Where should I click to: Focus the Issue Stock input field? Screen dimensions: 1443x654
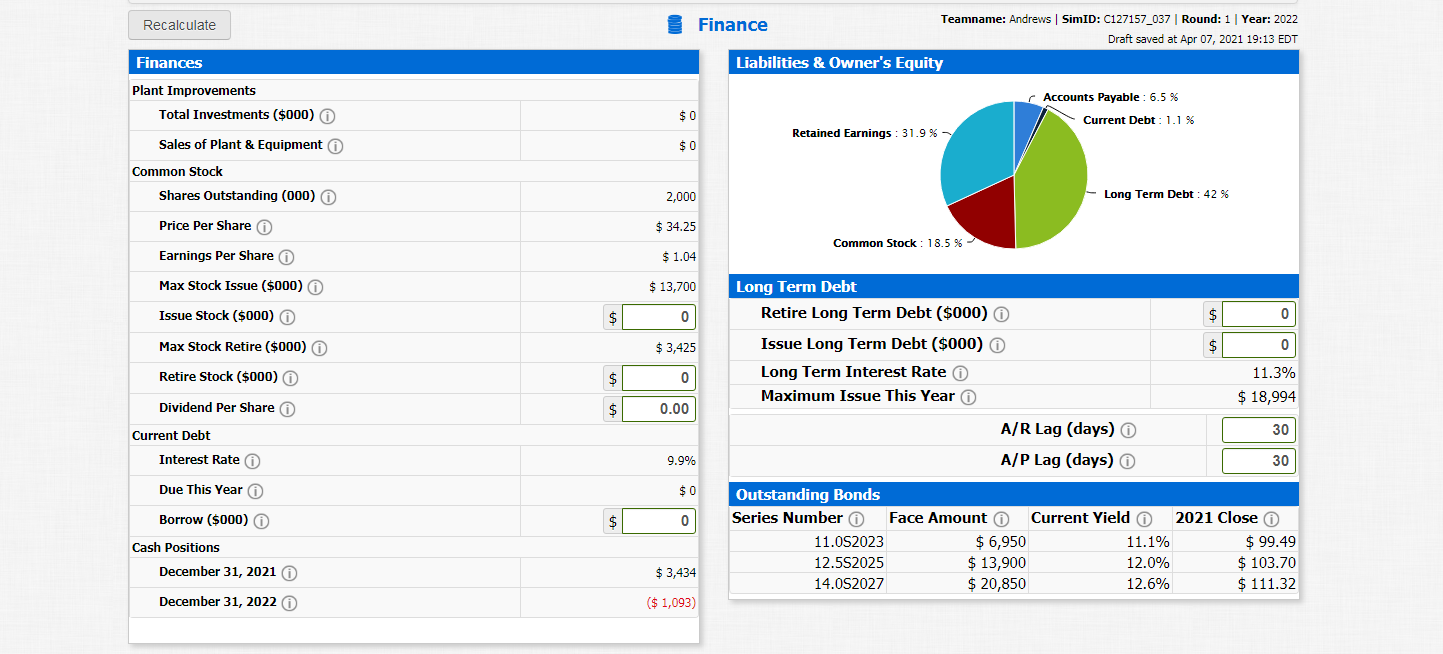tap(658, 317)
